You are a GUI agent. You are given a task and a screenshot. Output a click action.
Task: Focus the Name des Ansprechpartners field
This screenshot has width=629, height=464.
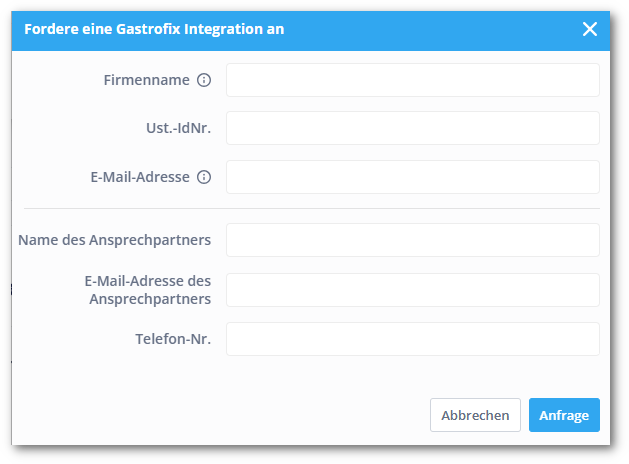[412, 240]
